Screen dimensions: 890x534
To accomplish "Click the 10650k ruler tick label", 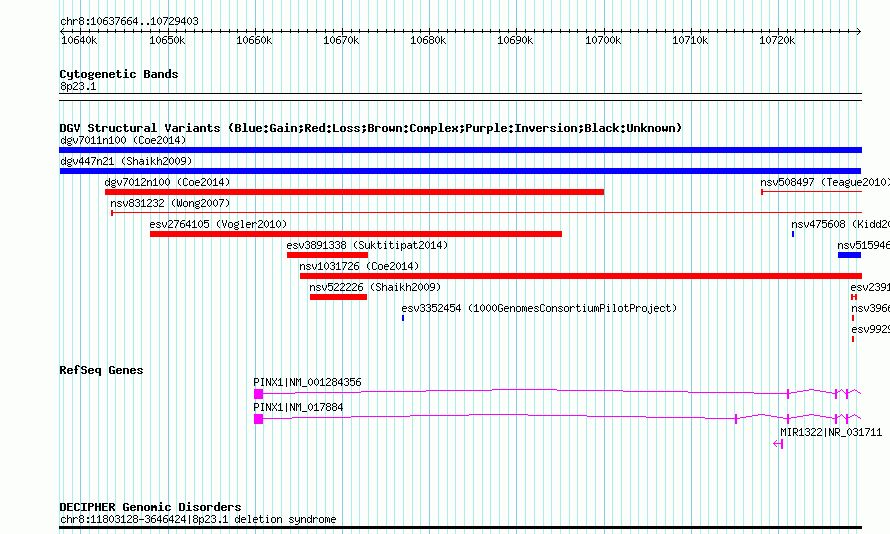I will click(x=167, y=40).
